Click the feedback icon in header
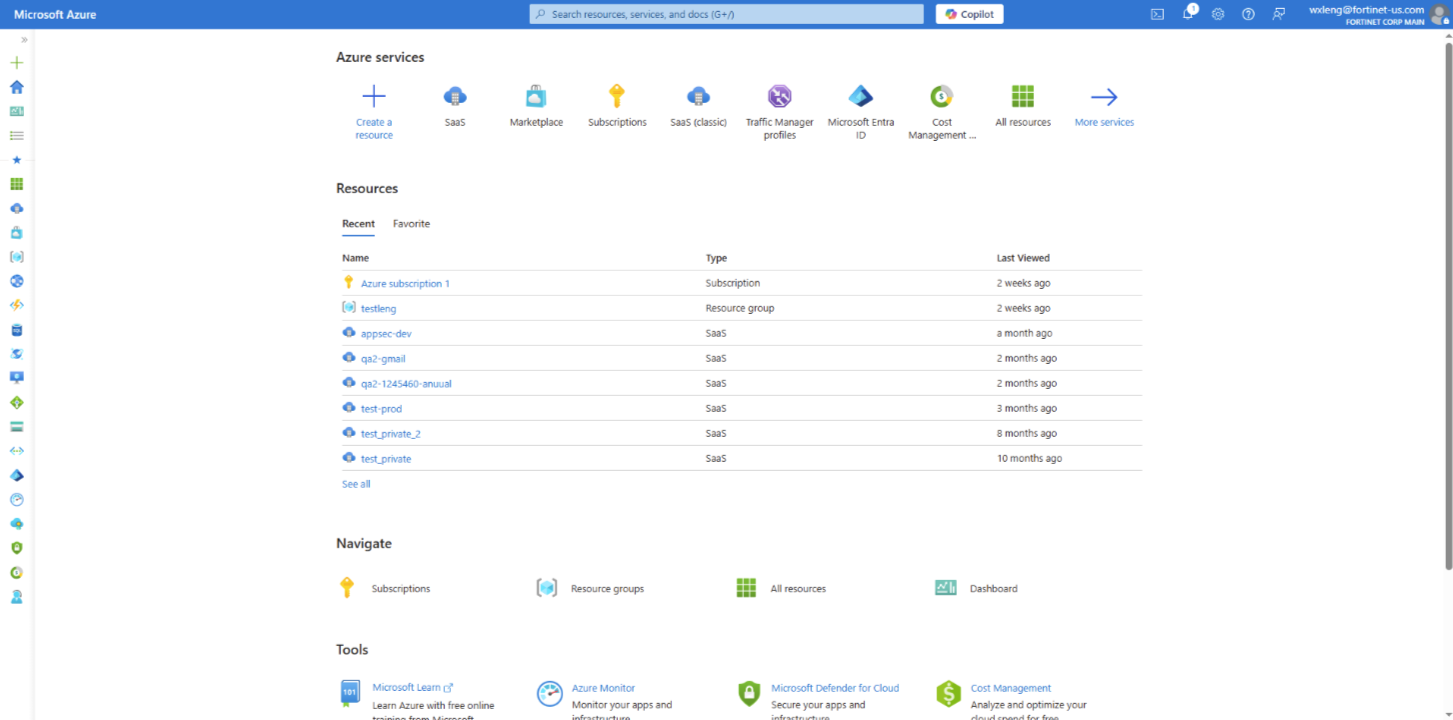The image size is (1453, 720). (x=1278, y=14)
